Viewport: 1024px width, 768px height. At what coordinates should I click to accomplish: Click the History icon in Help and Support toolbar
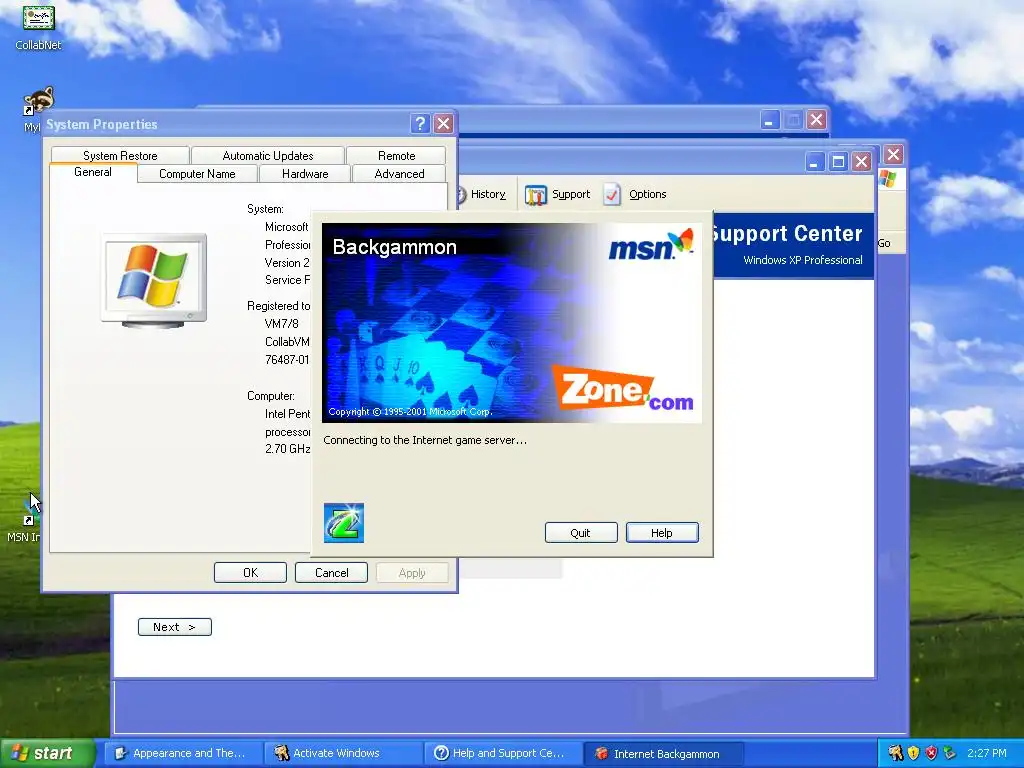460,195
